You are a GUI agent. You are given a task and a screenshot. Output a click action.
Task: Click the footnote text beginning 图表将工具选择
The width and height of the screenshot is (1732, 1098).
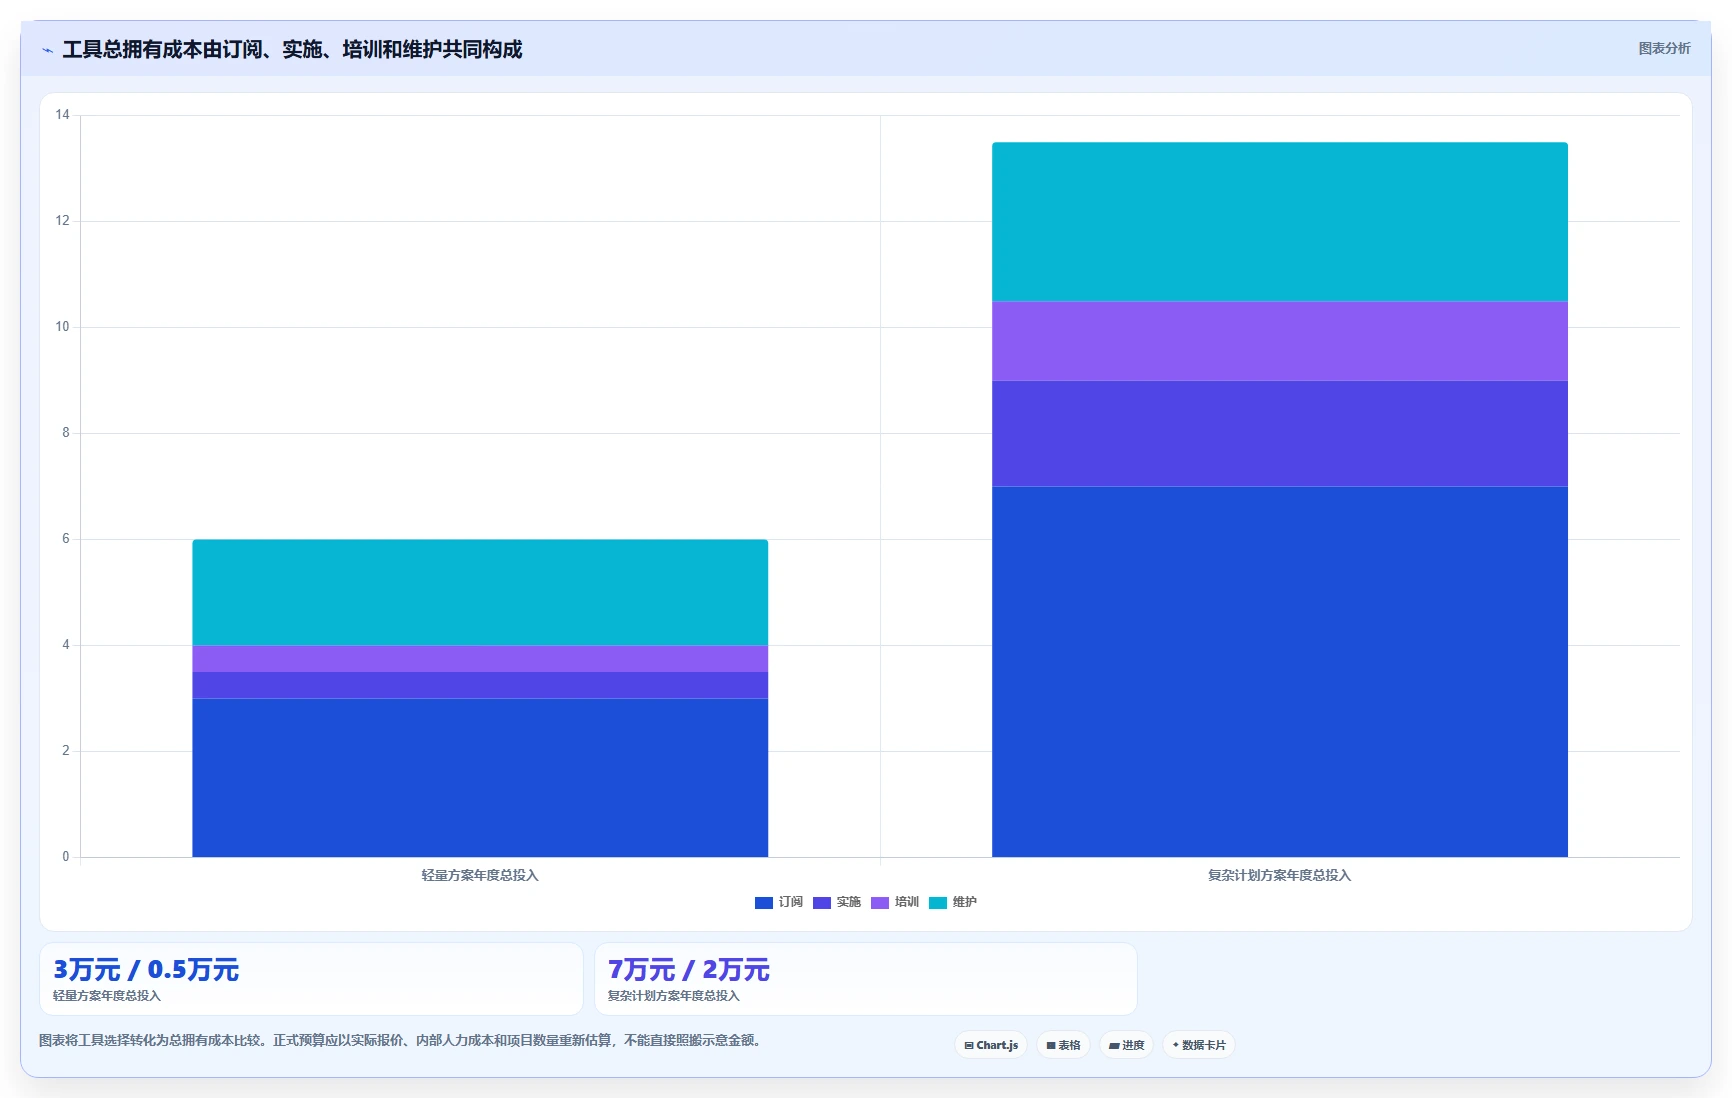[402, 1040]
